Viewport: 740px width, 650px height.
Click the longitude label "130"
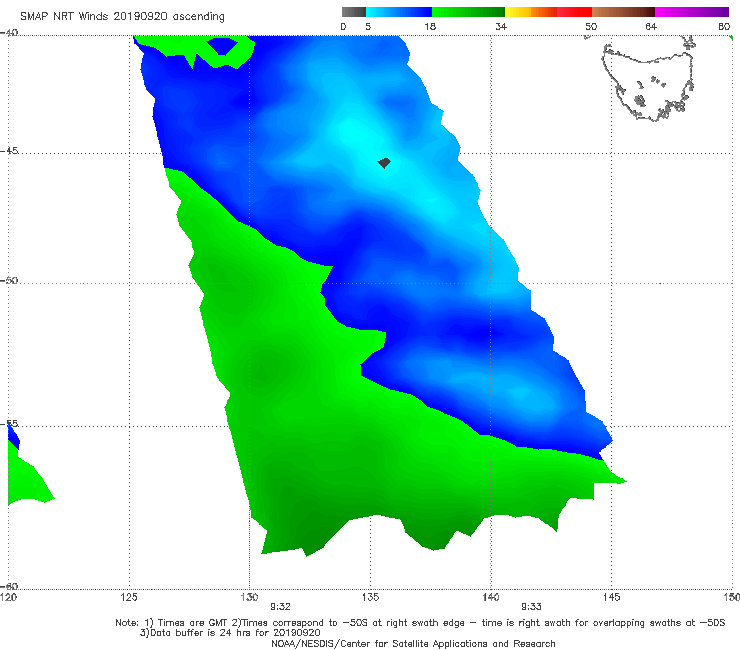(x=249, y=597)
